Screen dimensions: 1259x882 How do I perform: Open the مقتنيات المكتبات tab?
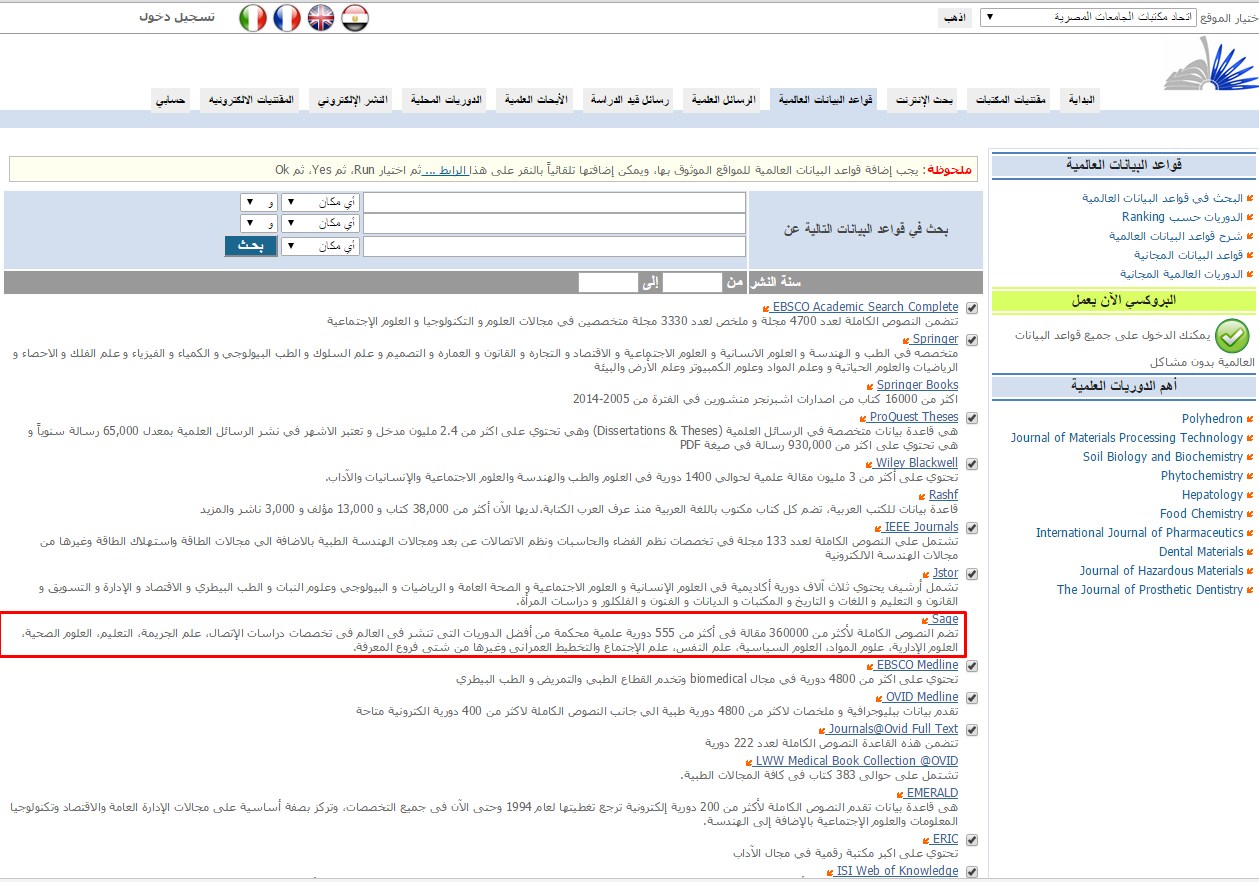tap(1007, 100)
